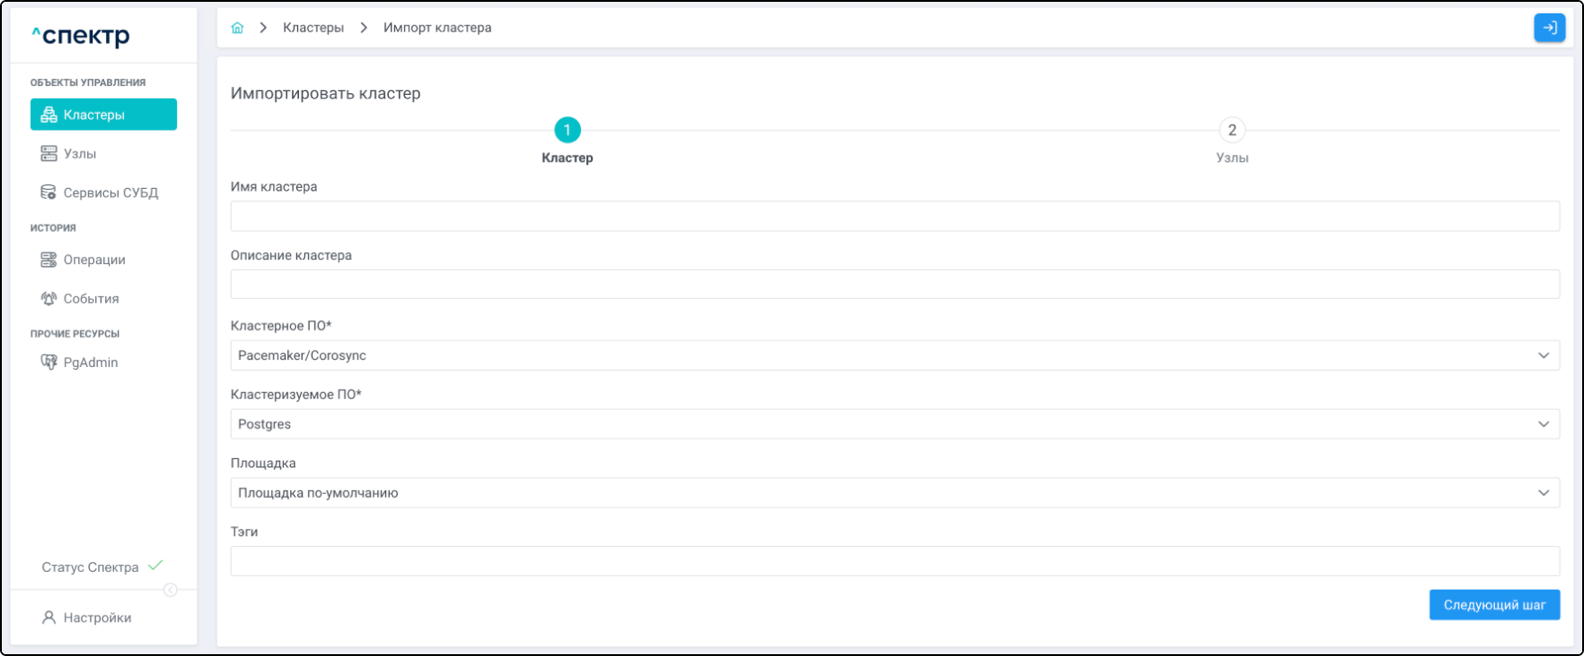Click the ИСТОРИЯ section label
Screen dimensions: 1584x656
coord(53,228)
